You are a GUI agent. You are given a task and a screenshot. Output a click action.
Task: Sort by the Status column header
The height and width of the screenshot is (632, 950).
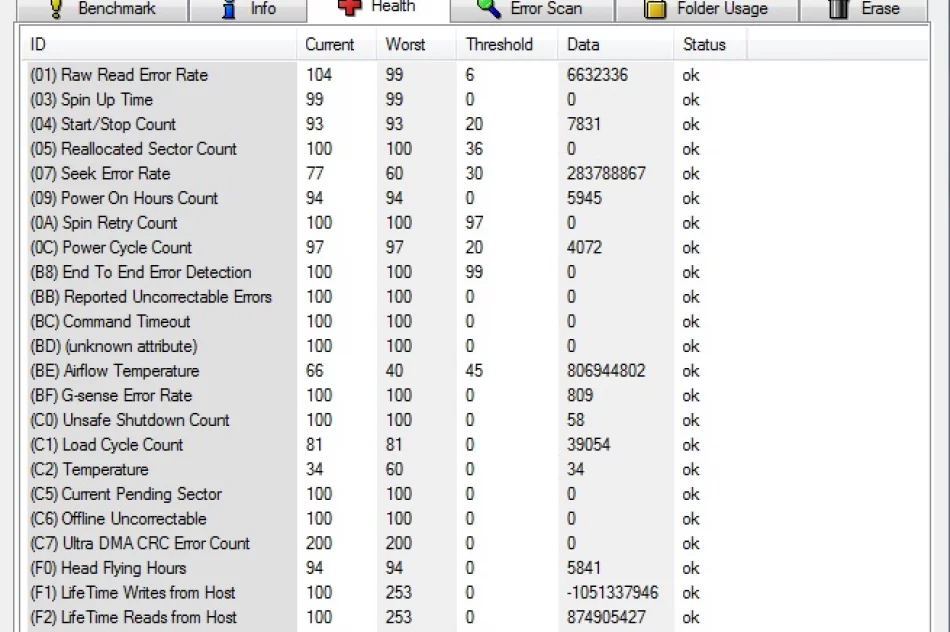(705, 44)
